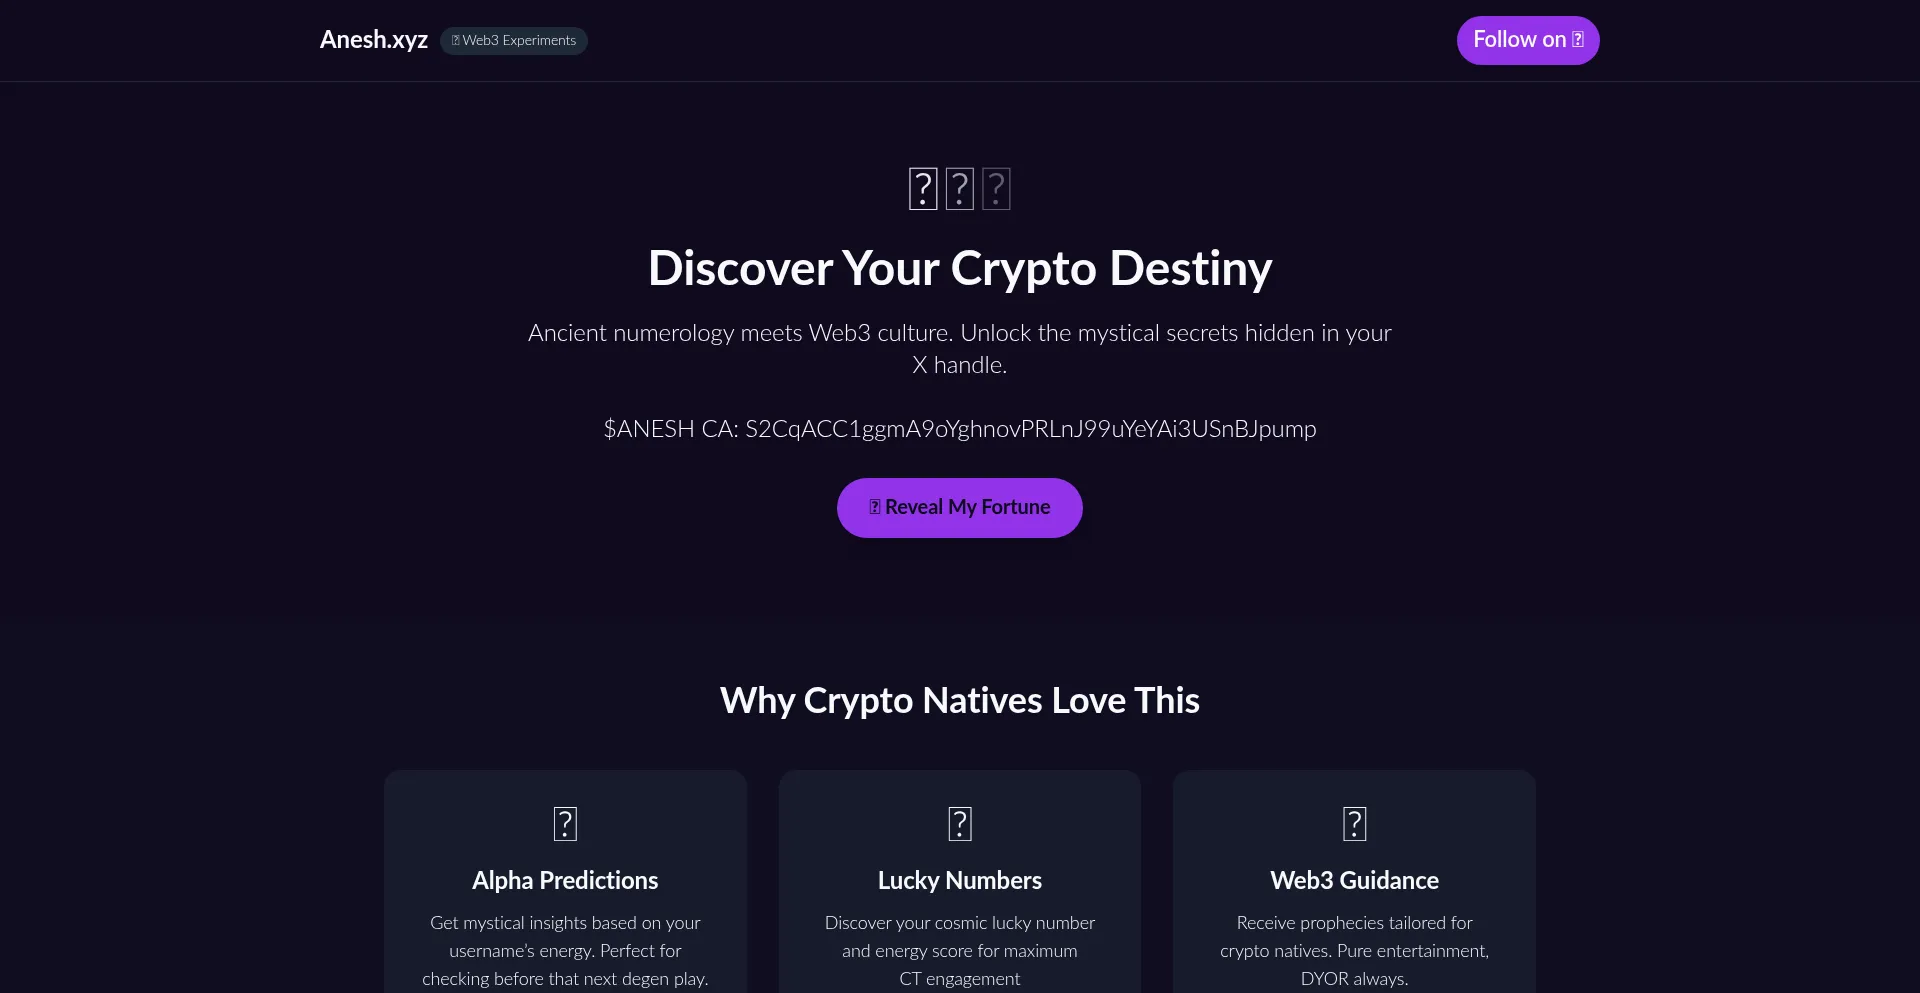Click the Alpha Predictions card icon
Screen dimensions: 1920x993
[565, 824]
